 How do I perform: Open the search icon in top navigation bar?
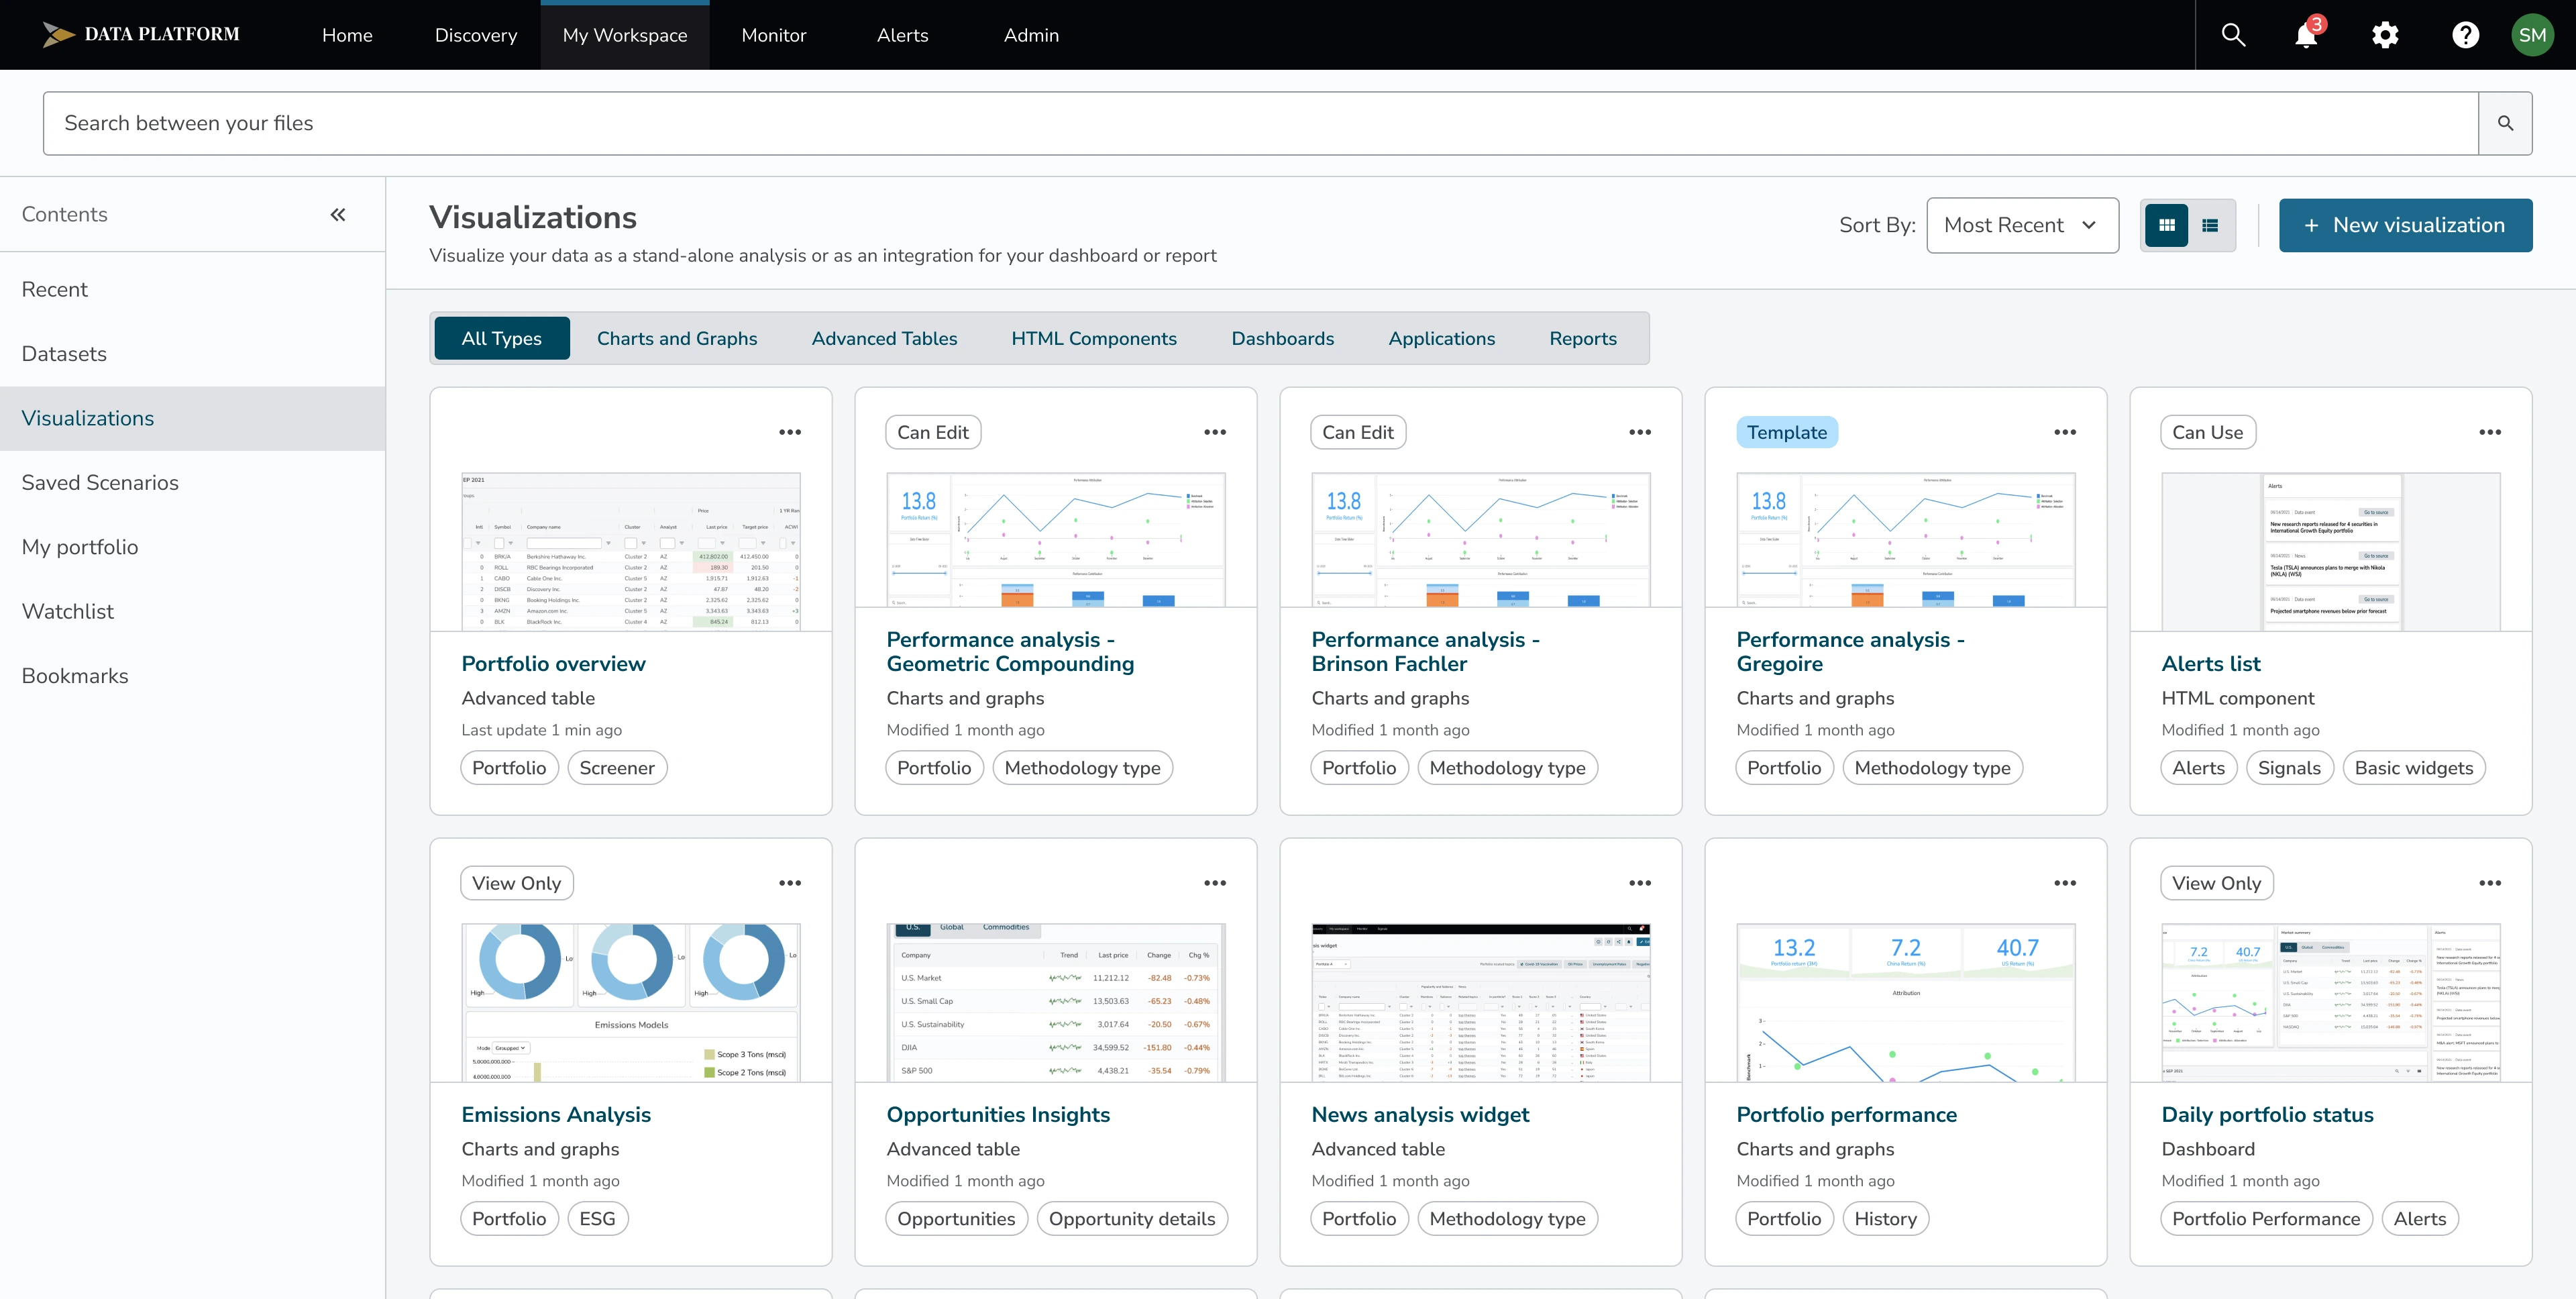pyautogui.click(x=2233, y=35)
